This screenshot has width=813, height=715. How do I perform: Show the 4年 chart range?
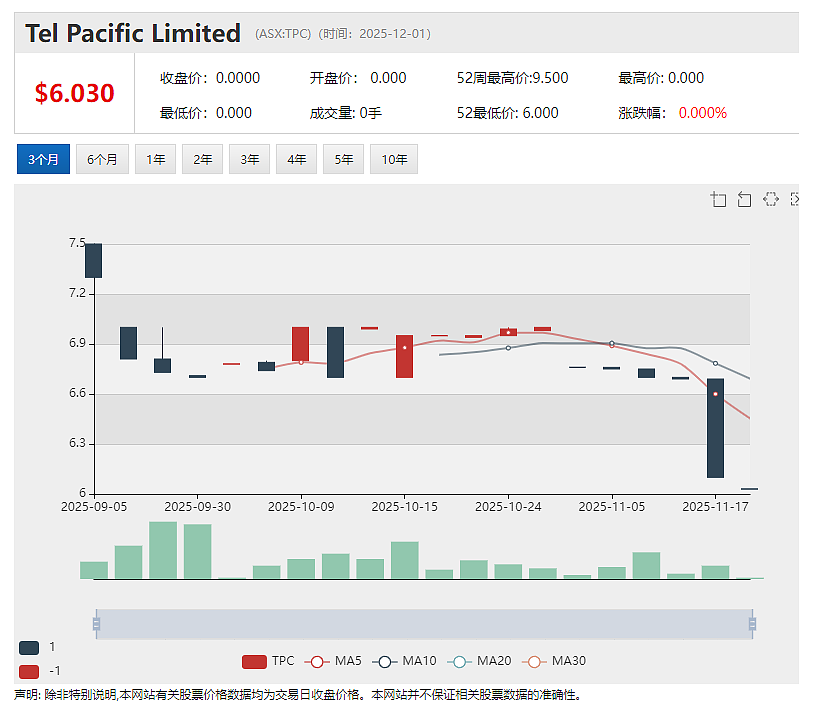click(x=297, y=159)
